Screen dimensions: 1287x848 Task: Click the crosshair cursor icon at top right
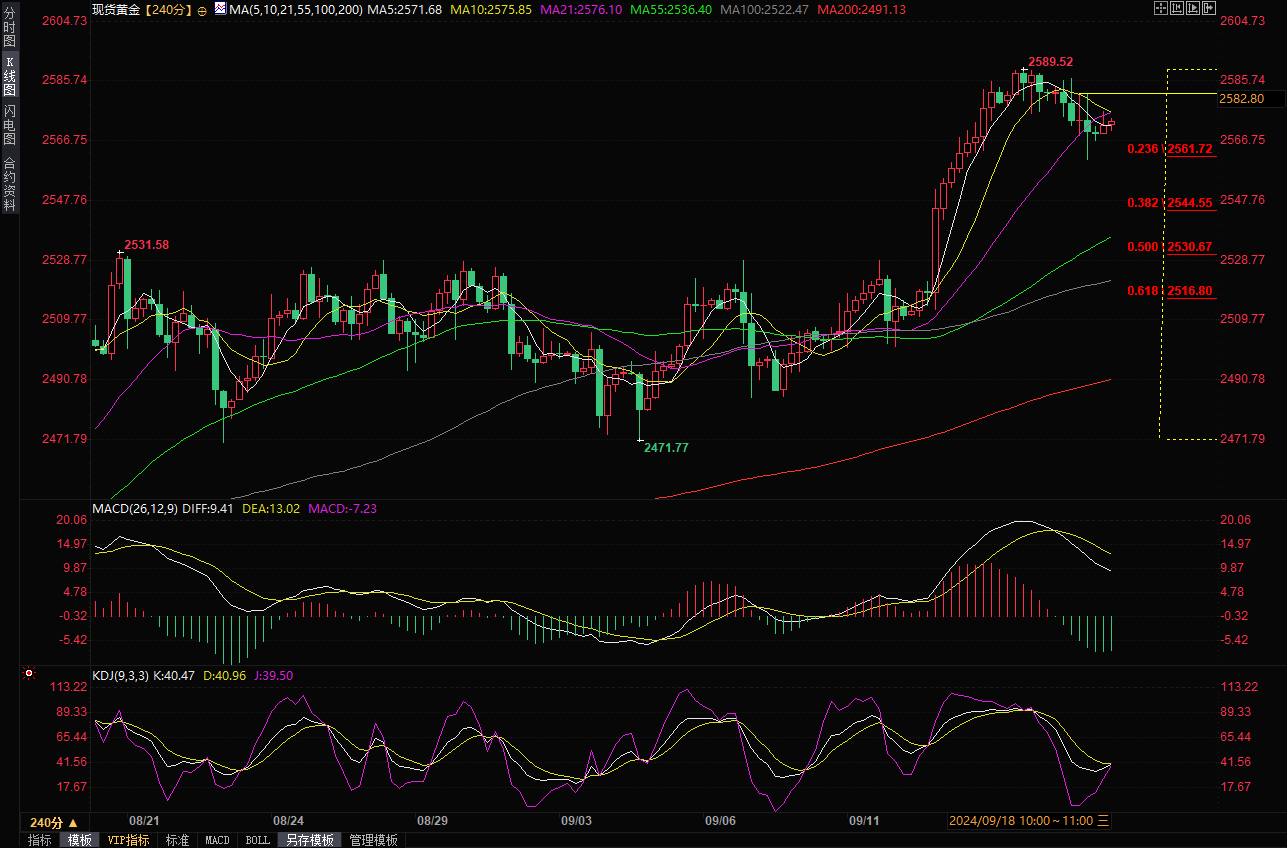tap(1161, 9)
